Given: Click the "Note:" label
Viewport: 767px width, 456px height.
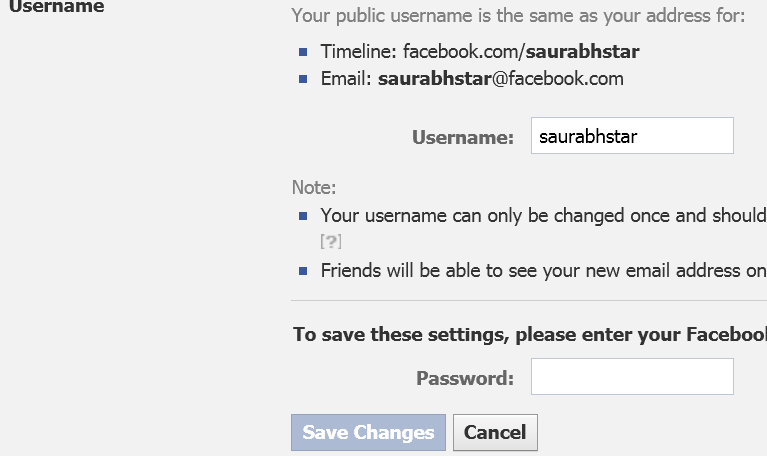Looking at the screenshot, I should (x=314, y=187).
